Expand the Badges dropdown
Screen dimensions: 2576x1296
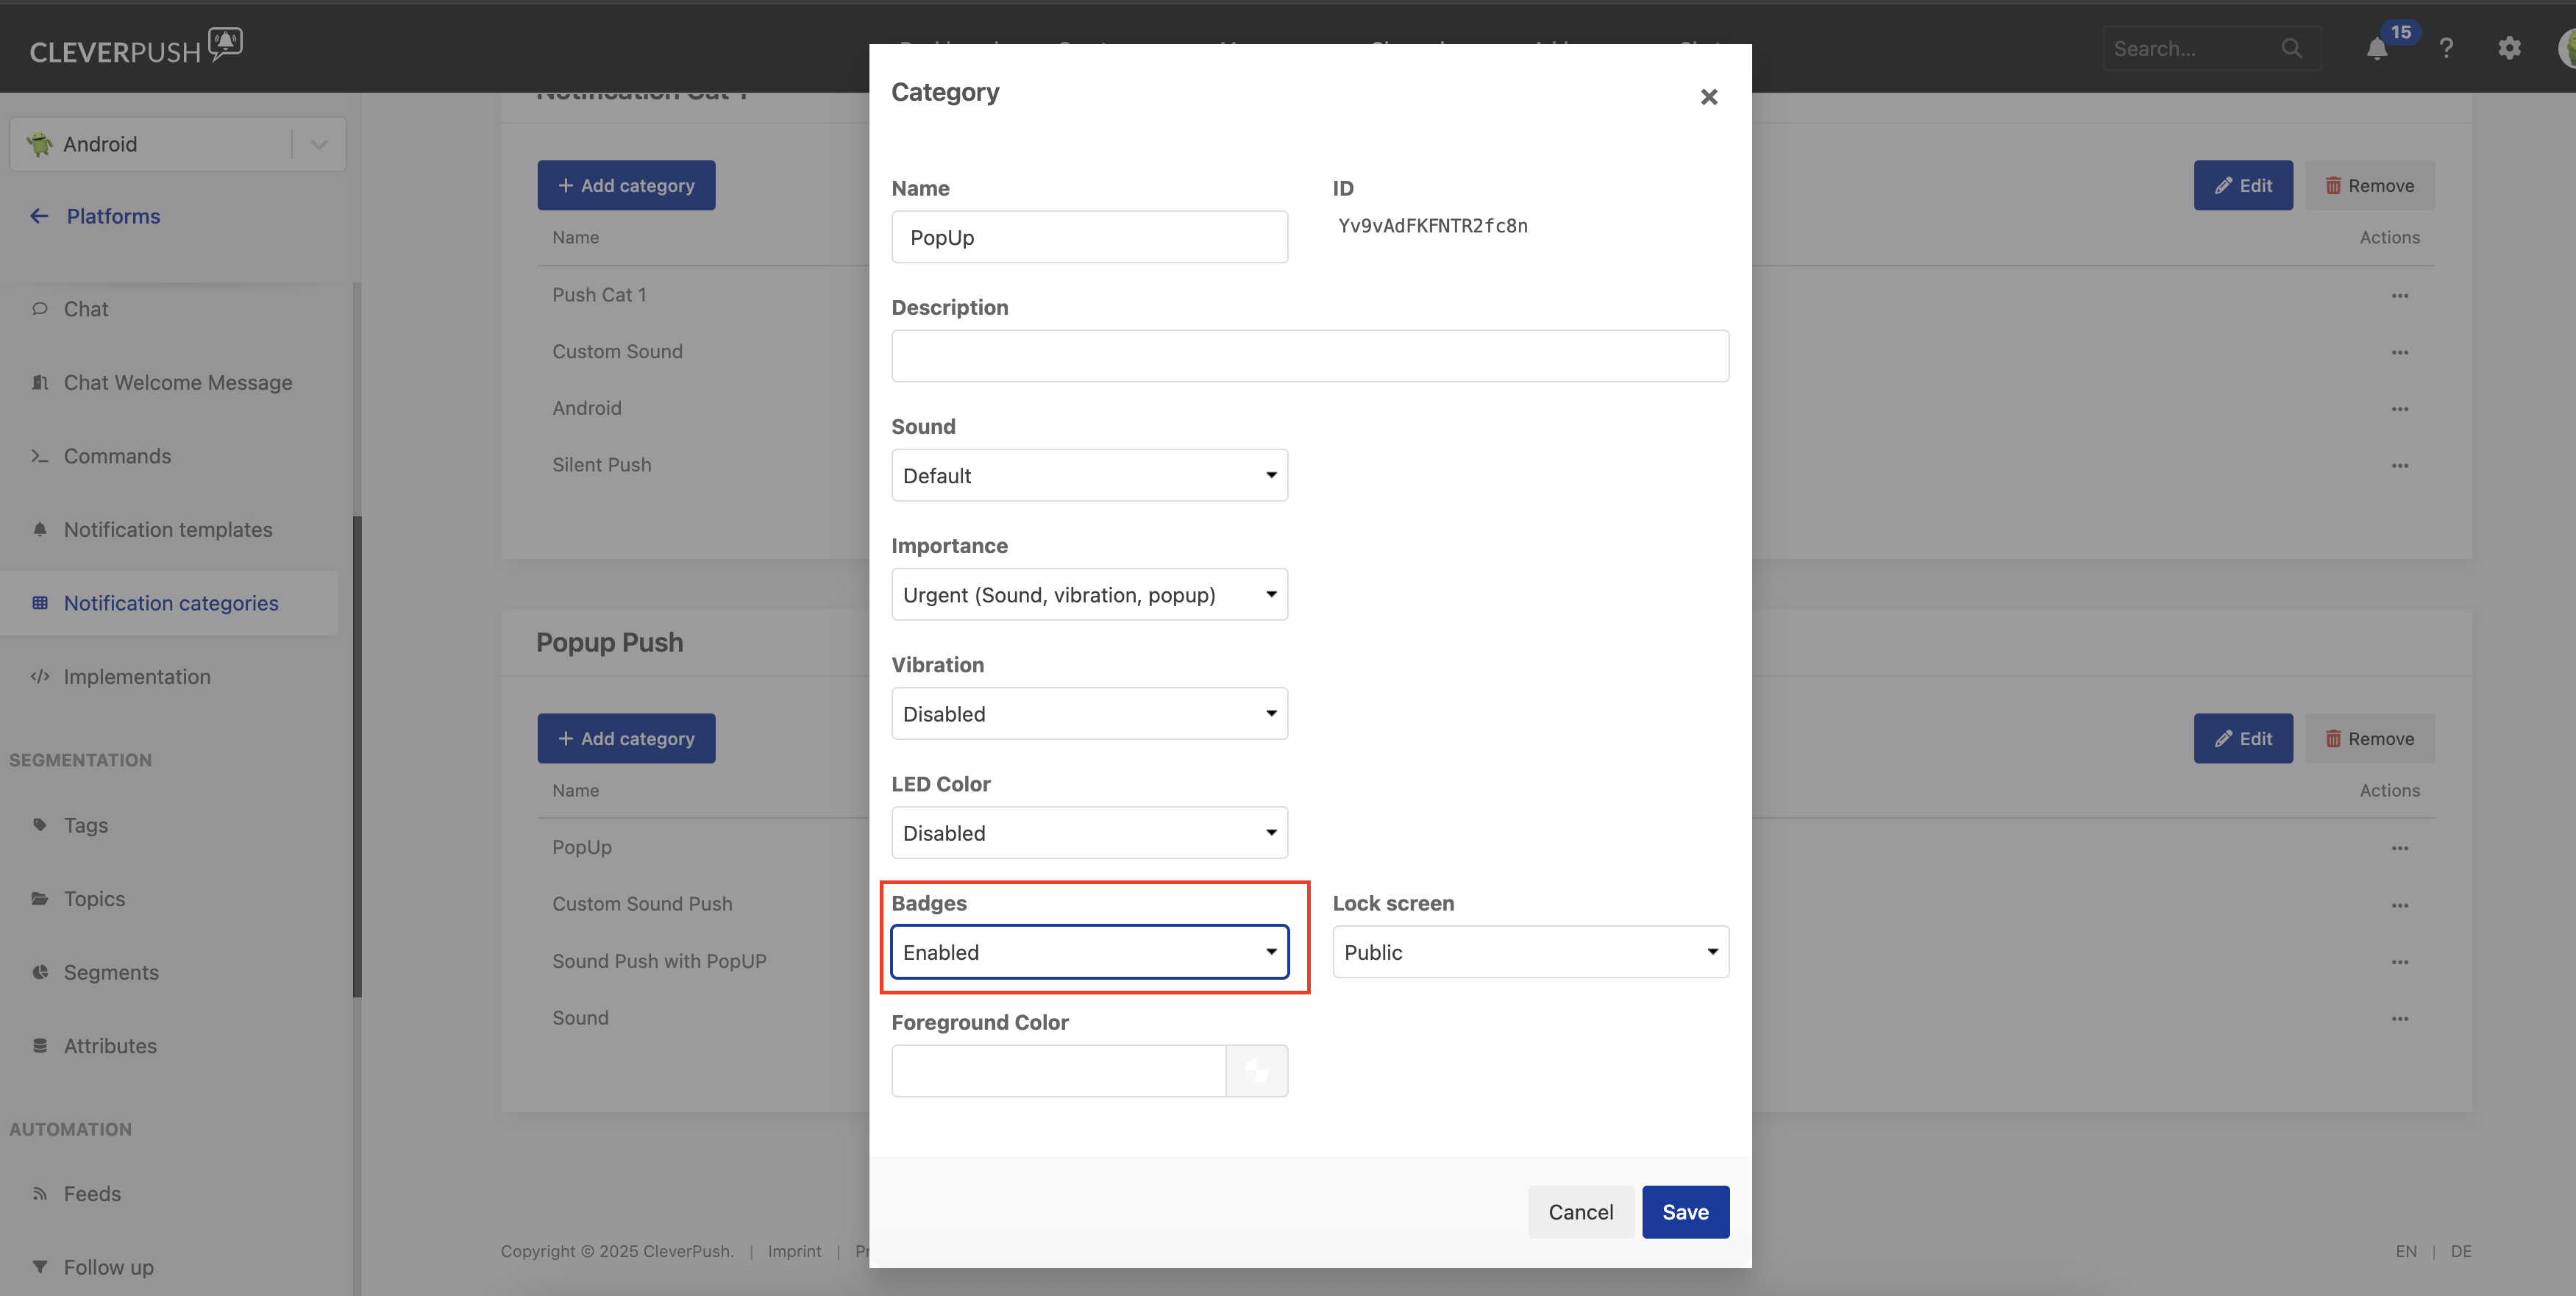coord(1089,952)
